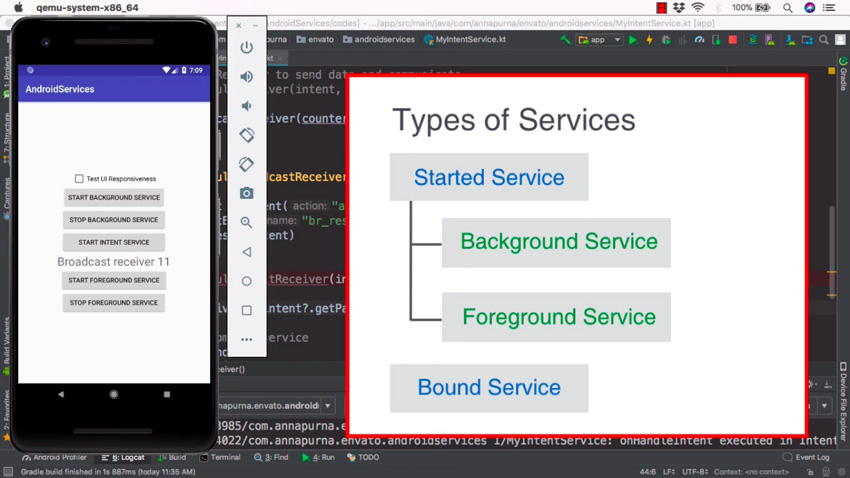
Task: Click emulator sidebar home circle
Action: click(247, 281)
